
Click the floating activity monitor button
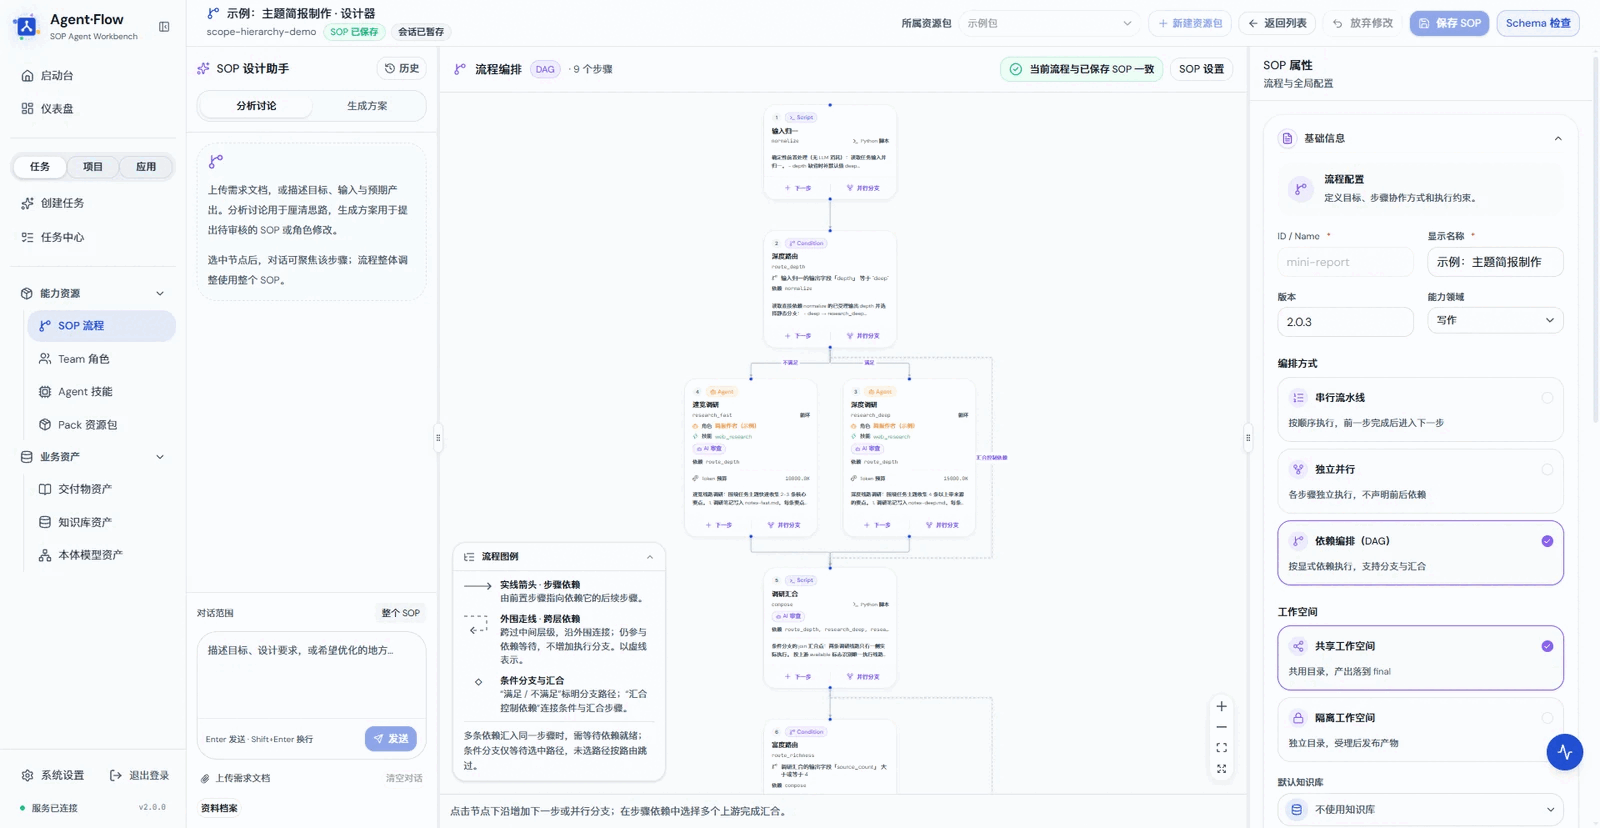1564,752
